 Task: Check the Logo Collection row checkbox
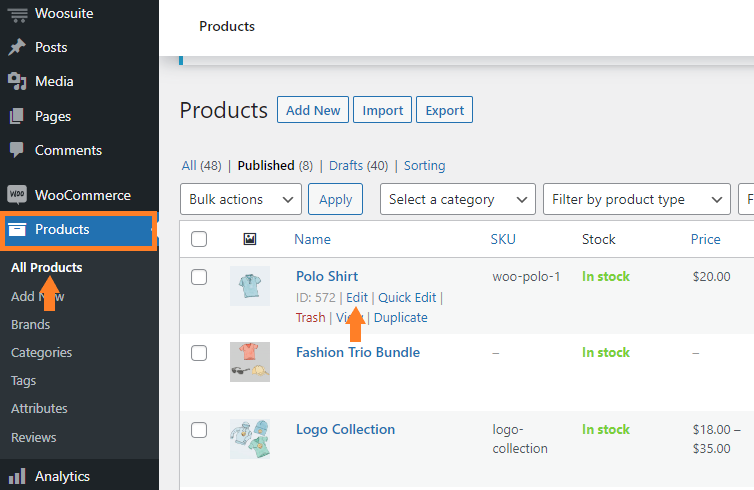[x=199, y=430]
